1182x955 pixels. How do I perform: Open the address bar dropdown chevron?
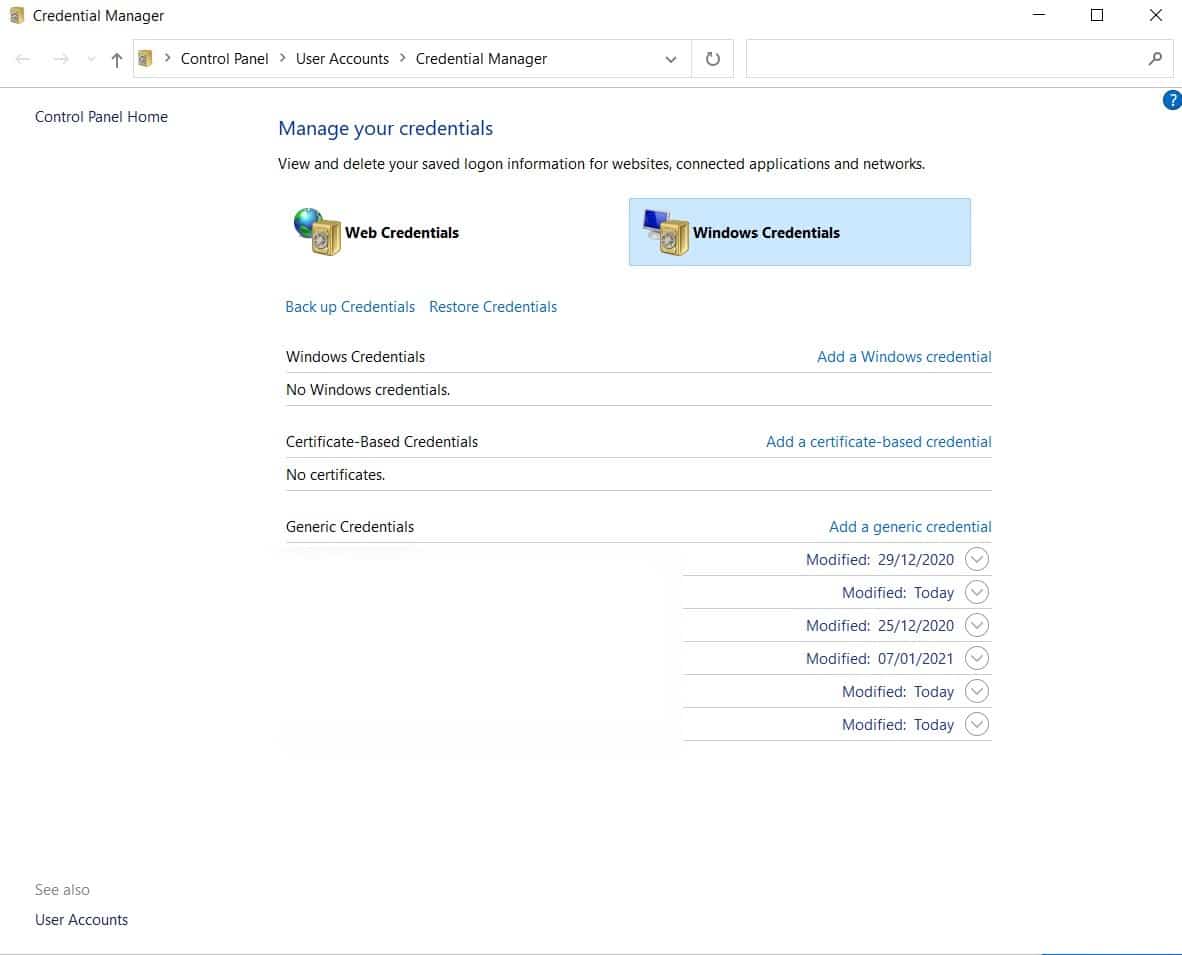(671, 58)
